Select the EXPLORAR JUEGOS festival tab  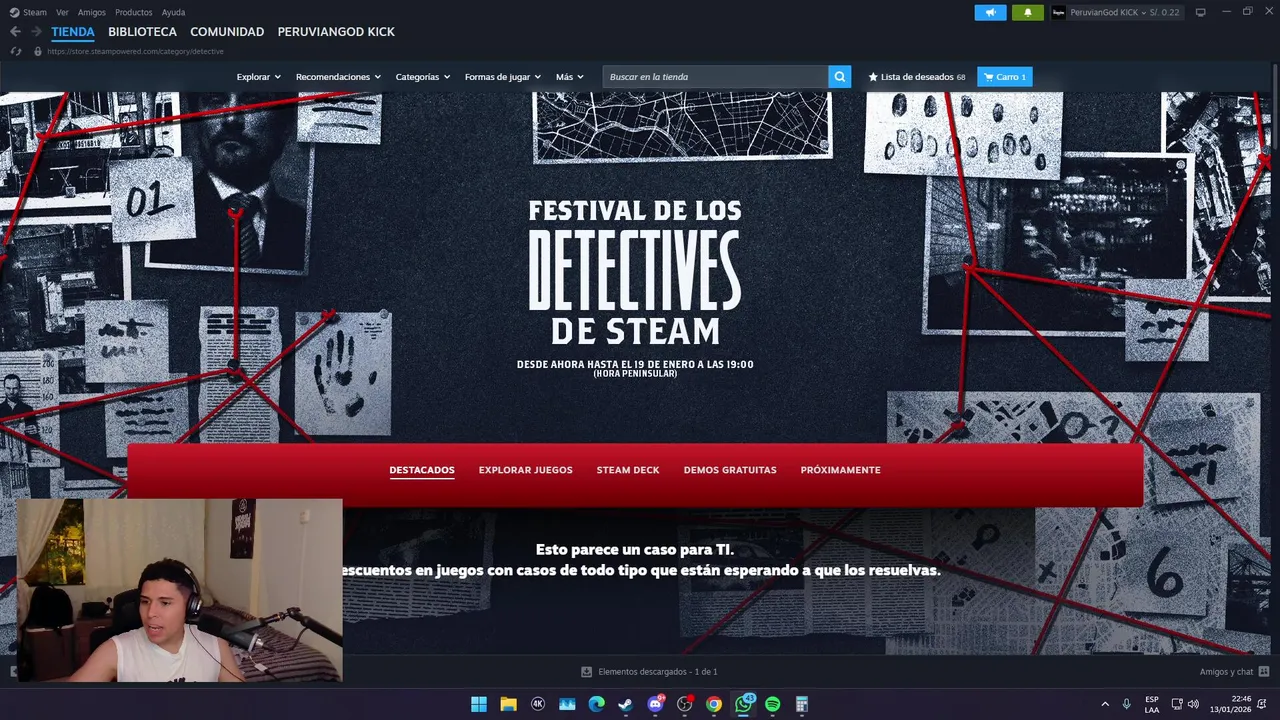click(526, 470)
